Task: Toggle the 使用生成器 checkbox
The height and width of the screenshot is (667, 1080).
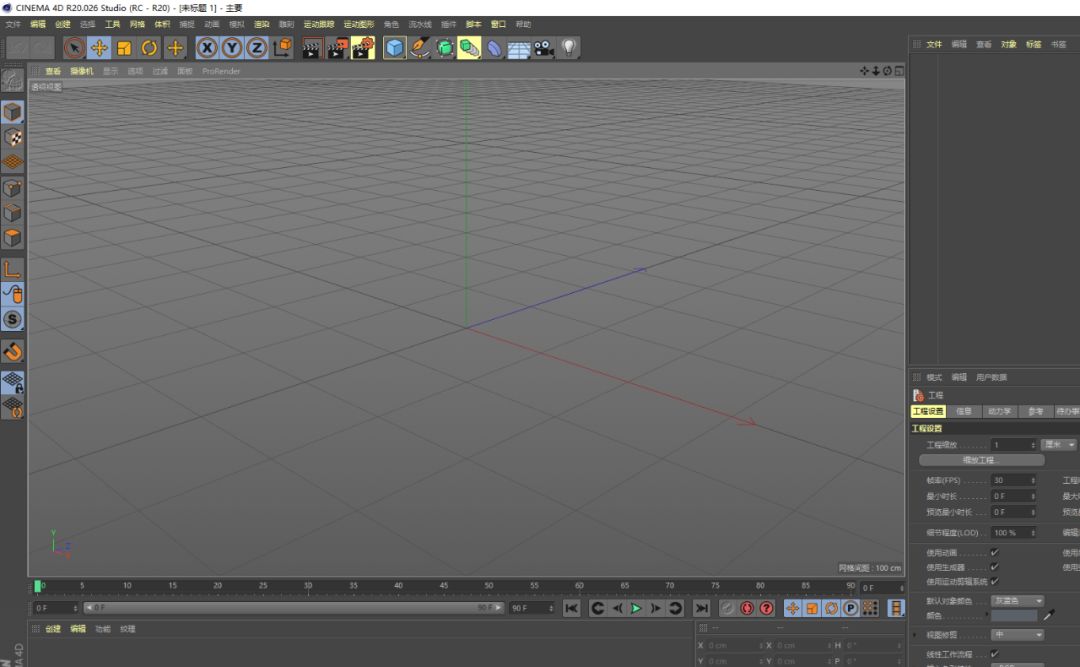Action: pyautogui.click(x=995, y=566)
